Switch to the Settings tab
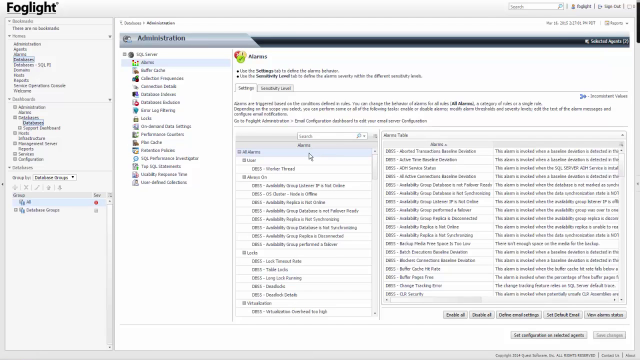Viewport: 640px width, 360px height. point(246,88)
